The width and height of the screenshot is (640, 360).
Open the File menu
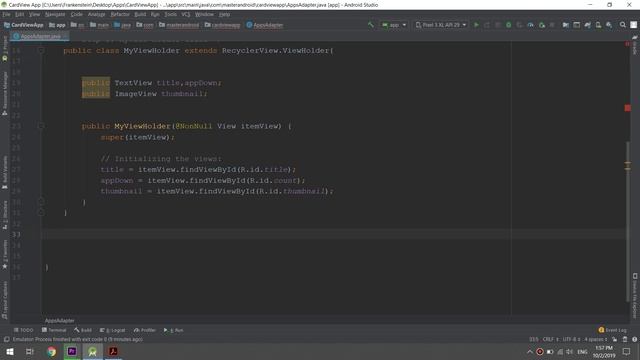7,14
